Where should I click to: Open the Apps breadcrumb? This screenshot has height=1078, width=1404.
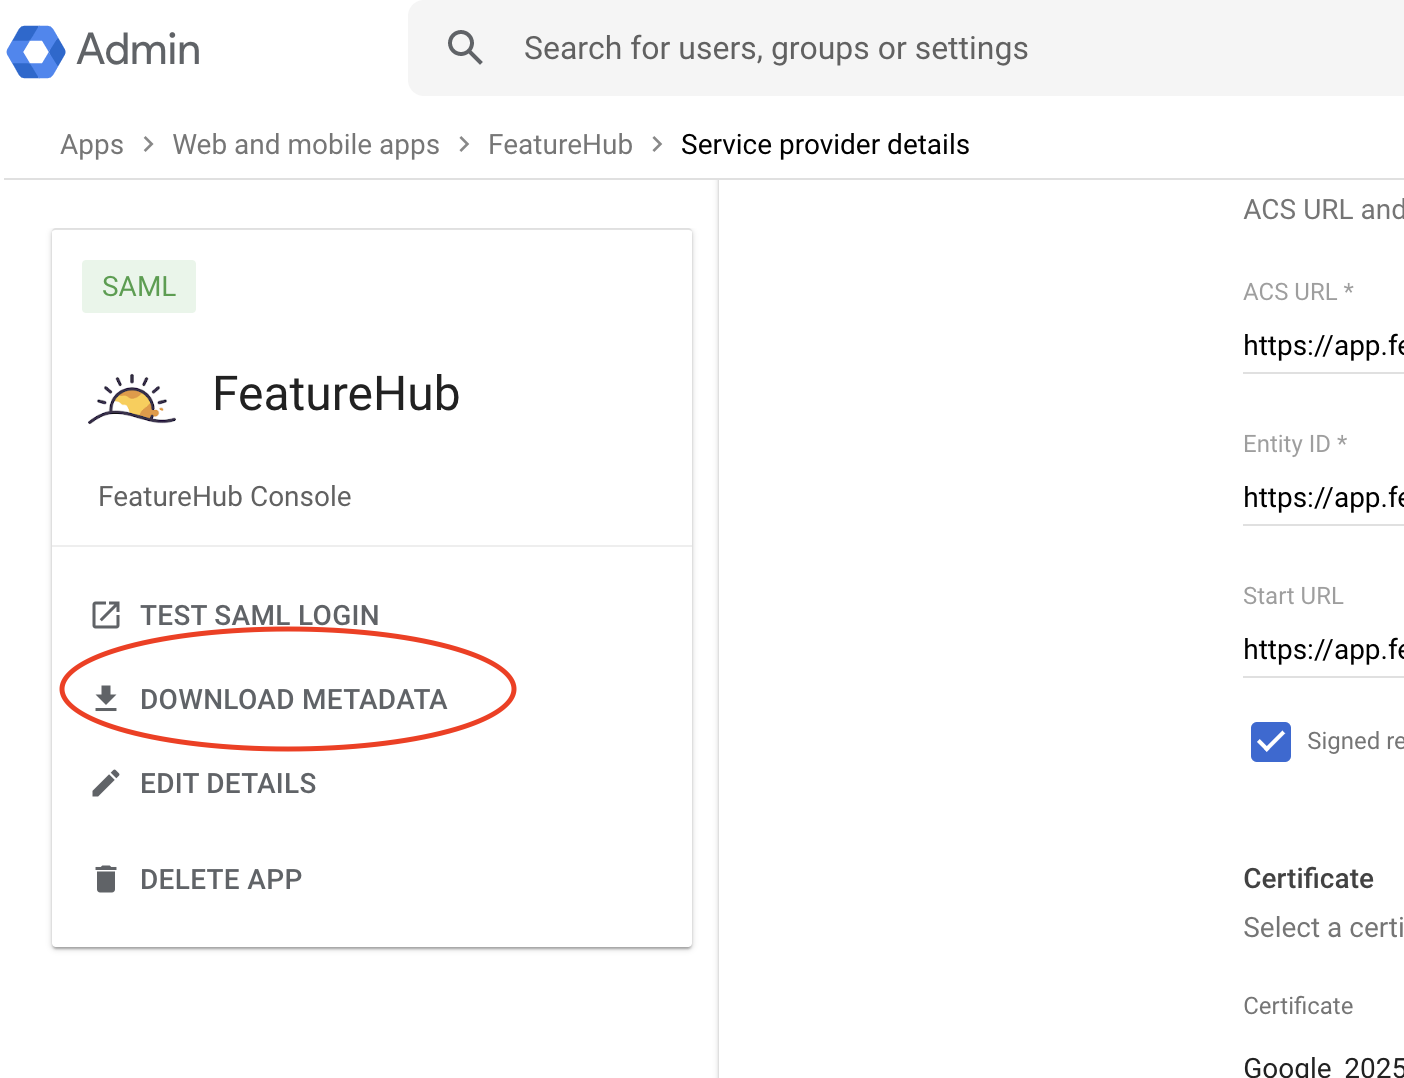point(92,145)
